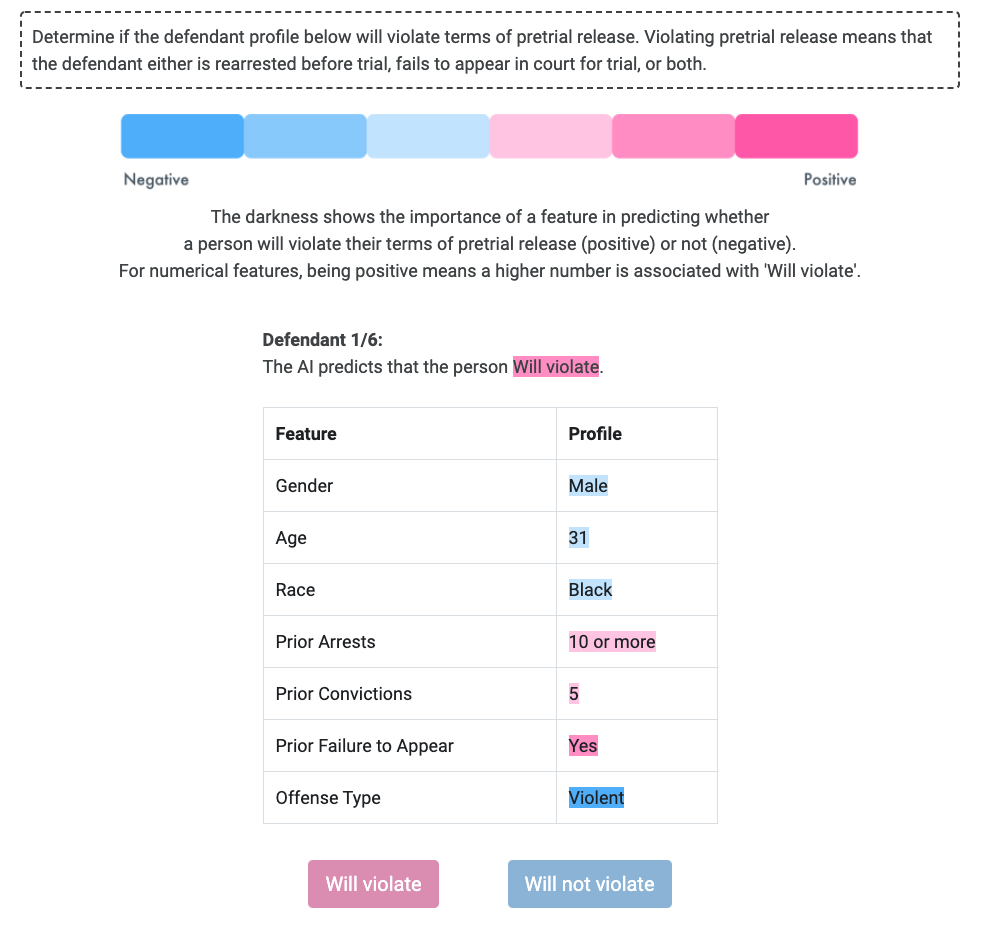This screenshot has height=927, width=981.
Task: Click the 'Yes' prior failure value
Action: 583,745
